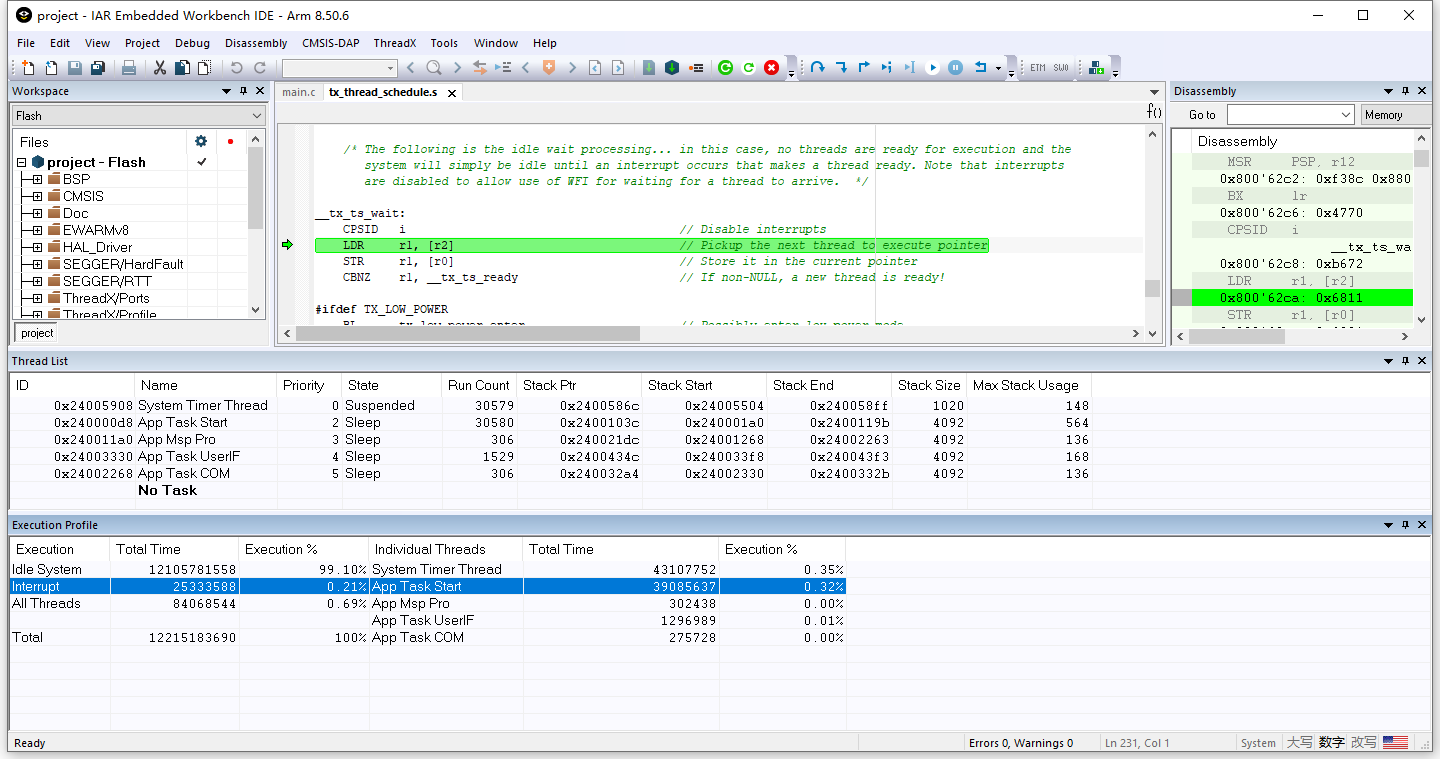This screenshot has width=1440, height=759.
Task: Switch to the main.c editor tab
Action: (x=298, y=92)
